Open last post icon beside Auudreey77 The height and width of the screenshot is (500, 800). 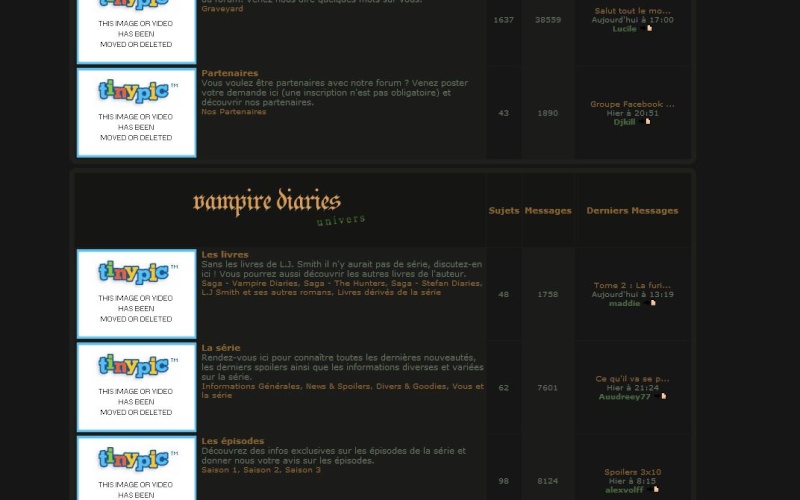(x=660, y=396)
